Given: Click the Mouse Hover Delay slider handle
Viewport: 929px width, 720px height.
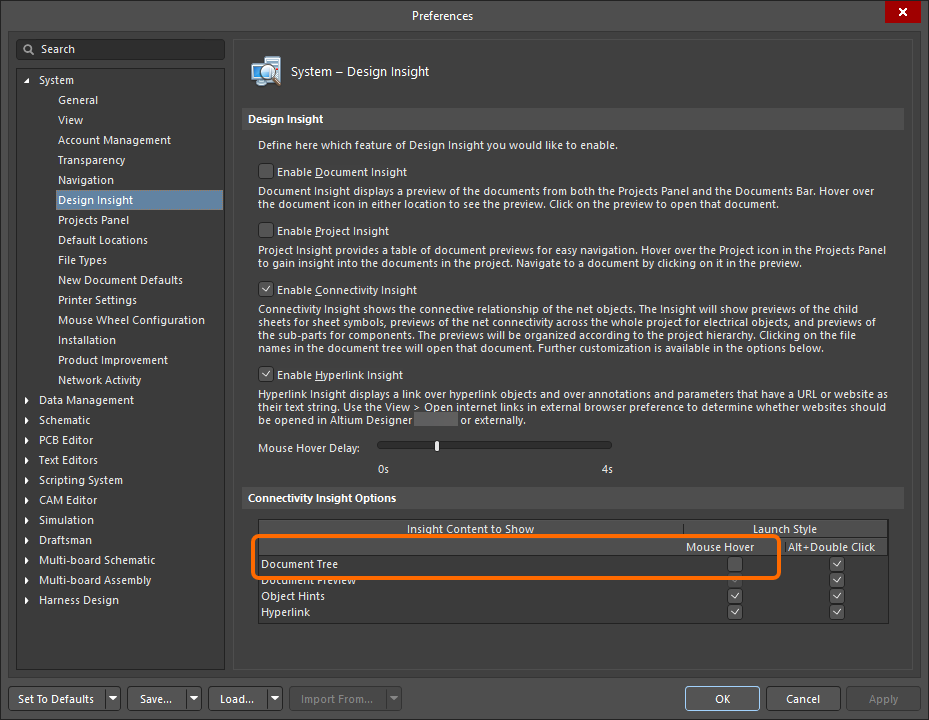Looking at the screenshot, I should 437,446.
